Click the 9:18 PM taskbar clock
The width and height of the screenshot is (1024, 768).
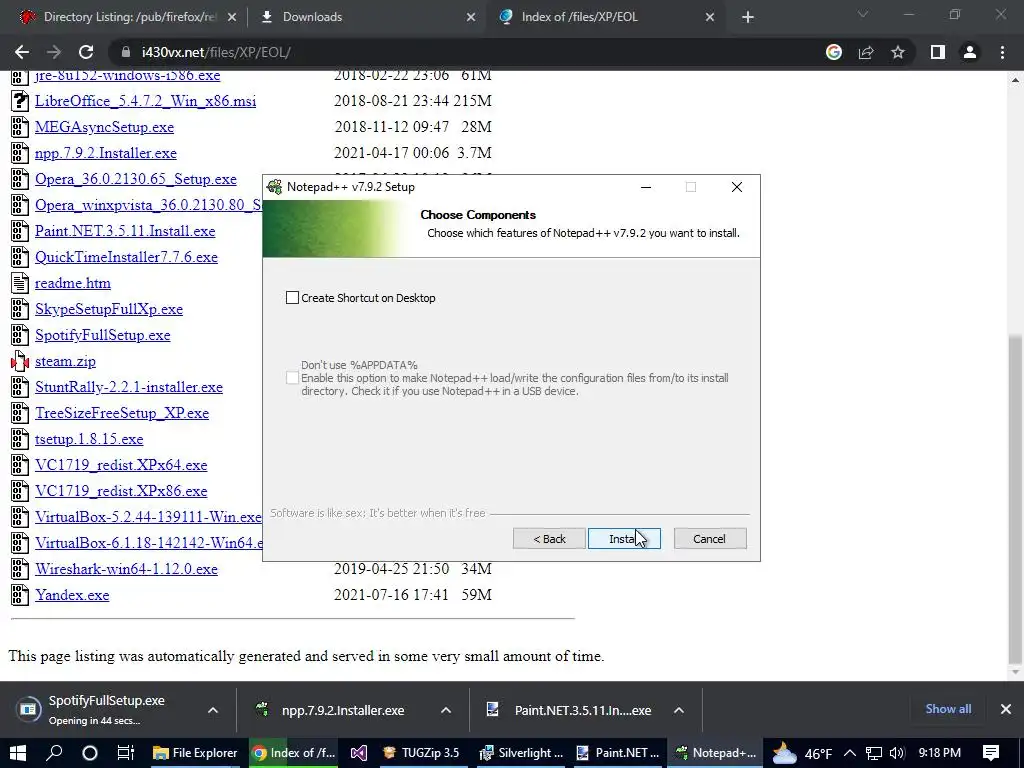click(940, 753)
